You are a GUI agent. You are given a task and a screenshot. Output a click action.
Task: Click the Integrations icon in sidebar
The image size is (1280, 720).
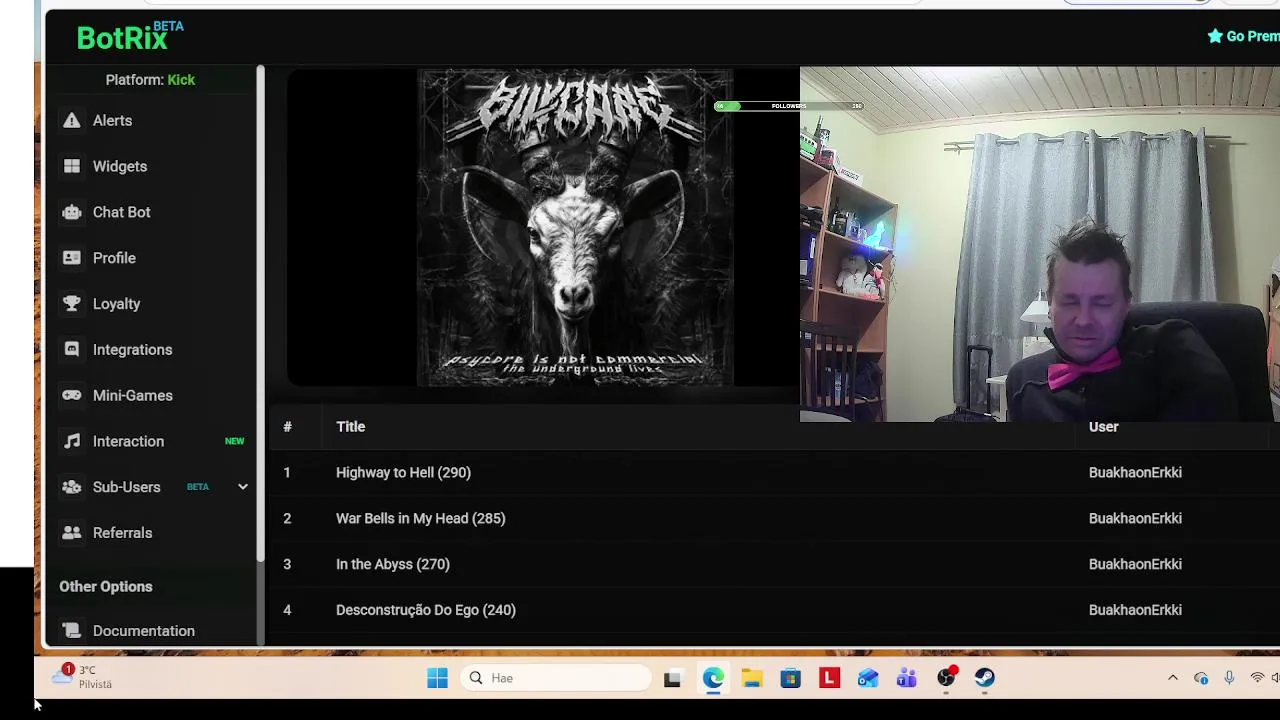pos(71,350)
